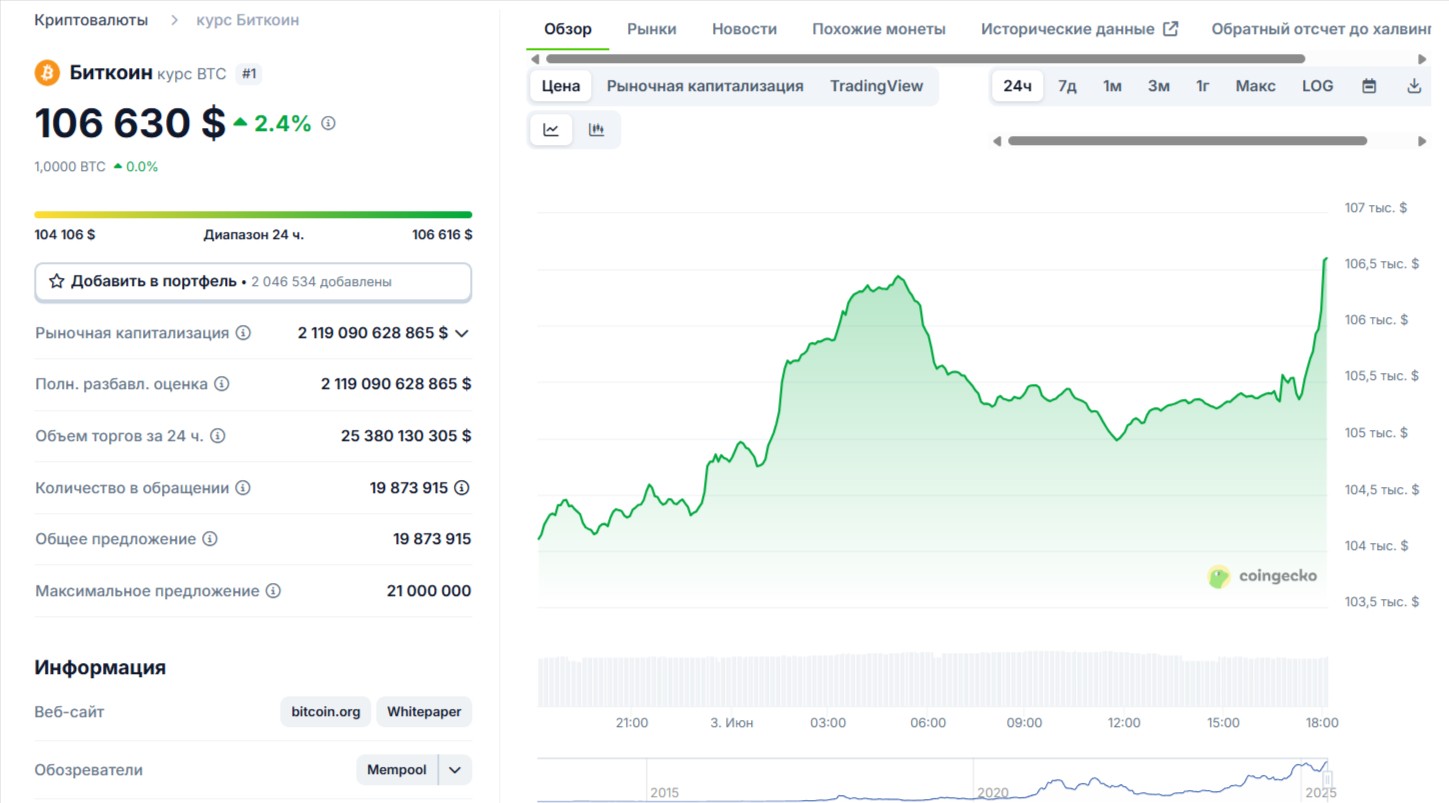Set chart range to 24ч

pos(1018,86)
